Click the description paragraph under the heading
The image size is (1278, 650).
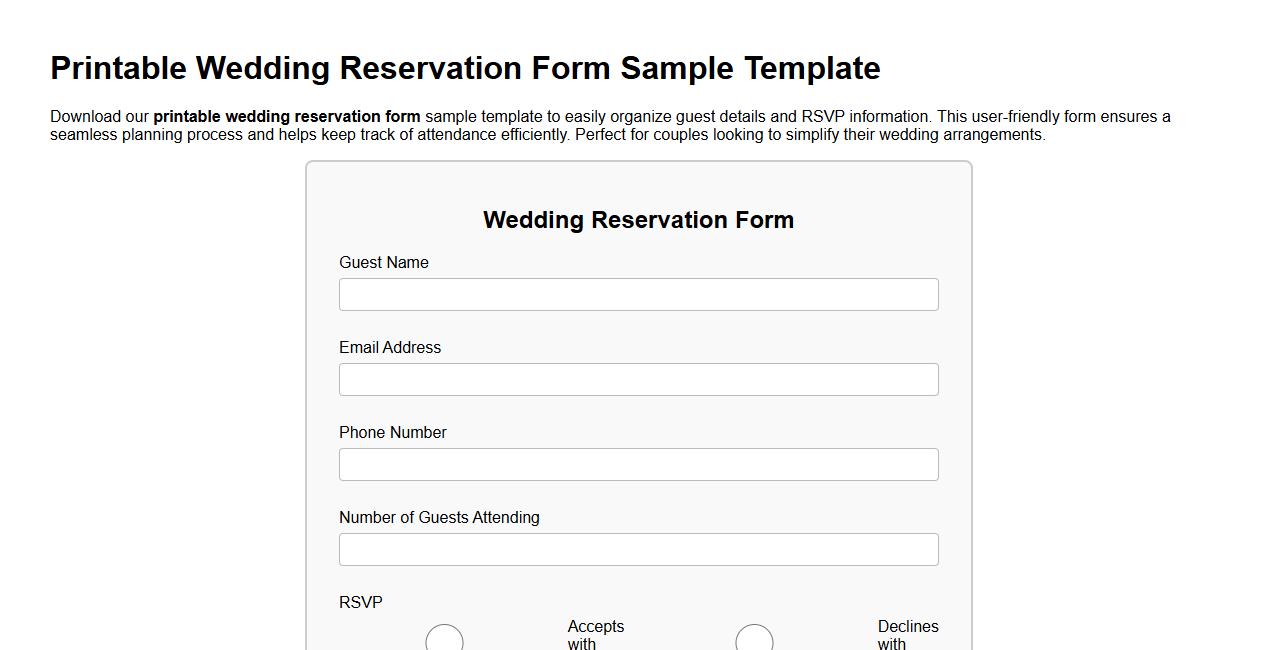click(610, 124)
